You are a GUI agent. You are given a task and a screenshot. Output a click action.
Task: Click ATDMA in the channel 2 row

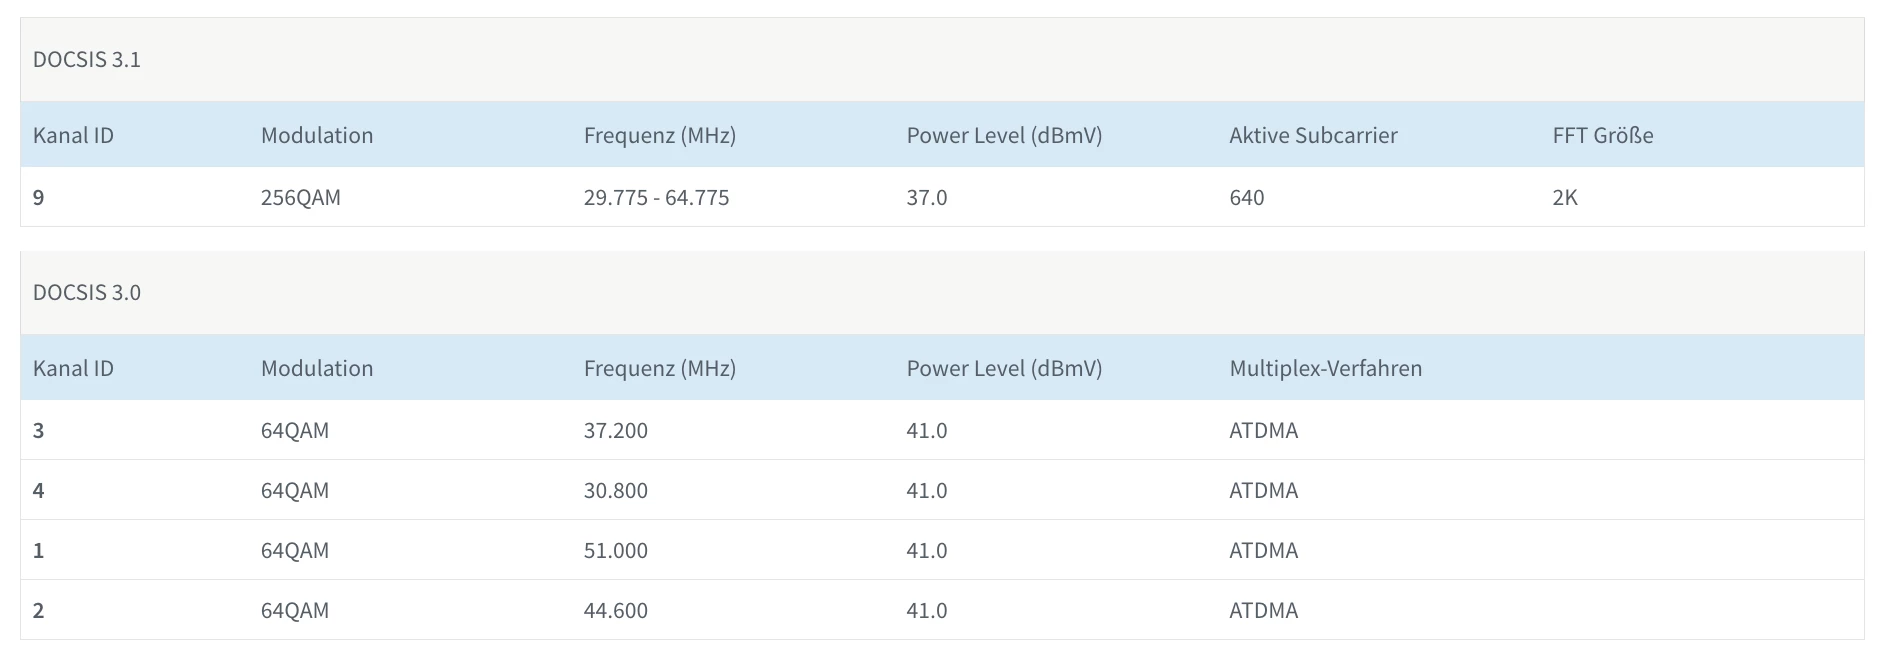point(1263,611)
